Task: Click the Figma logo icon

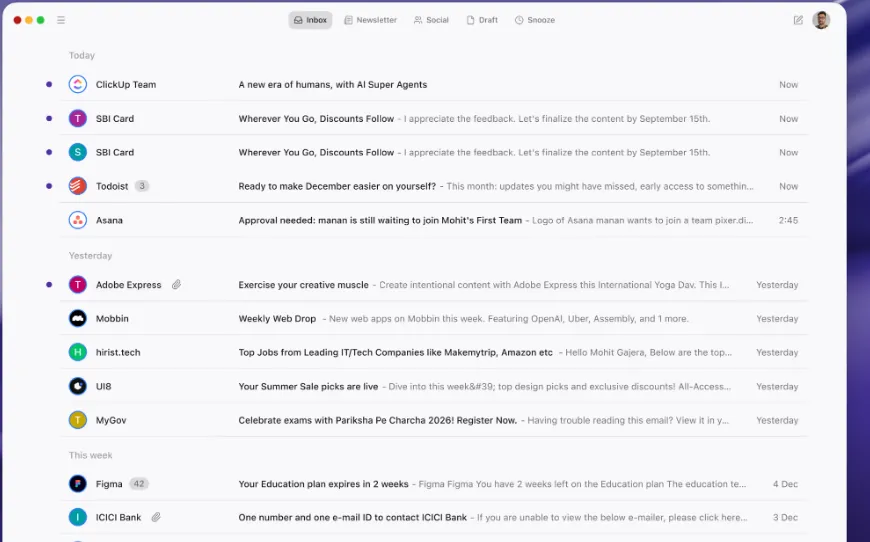Action: click(78, 484)
